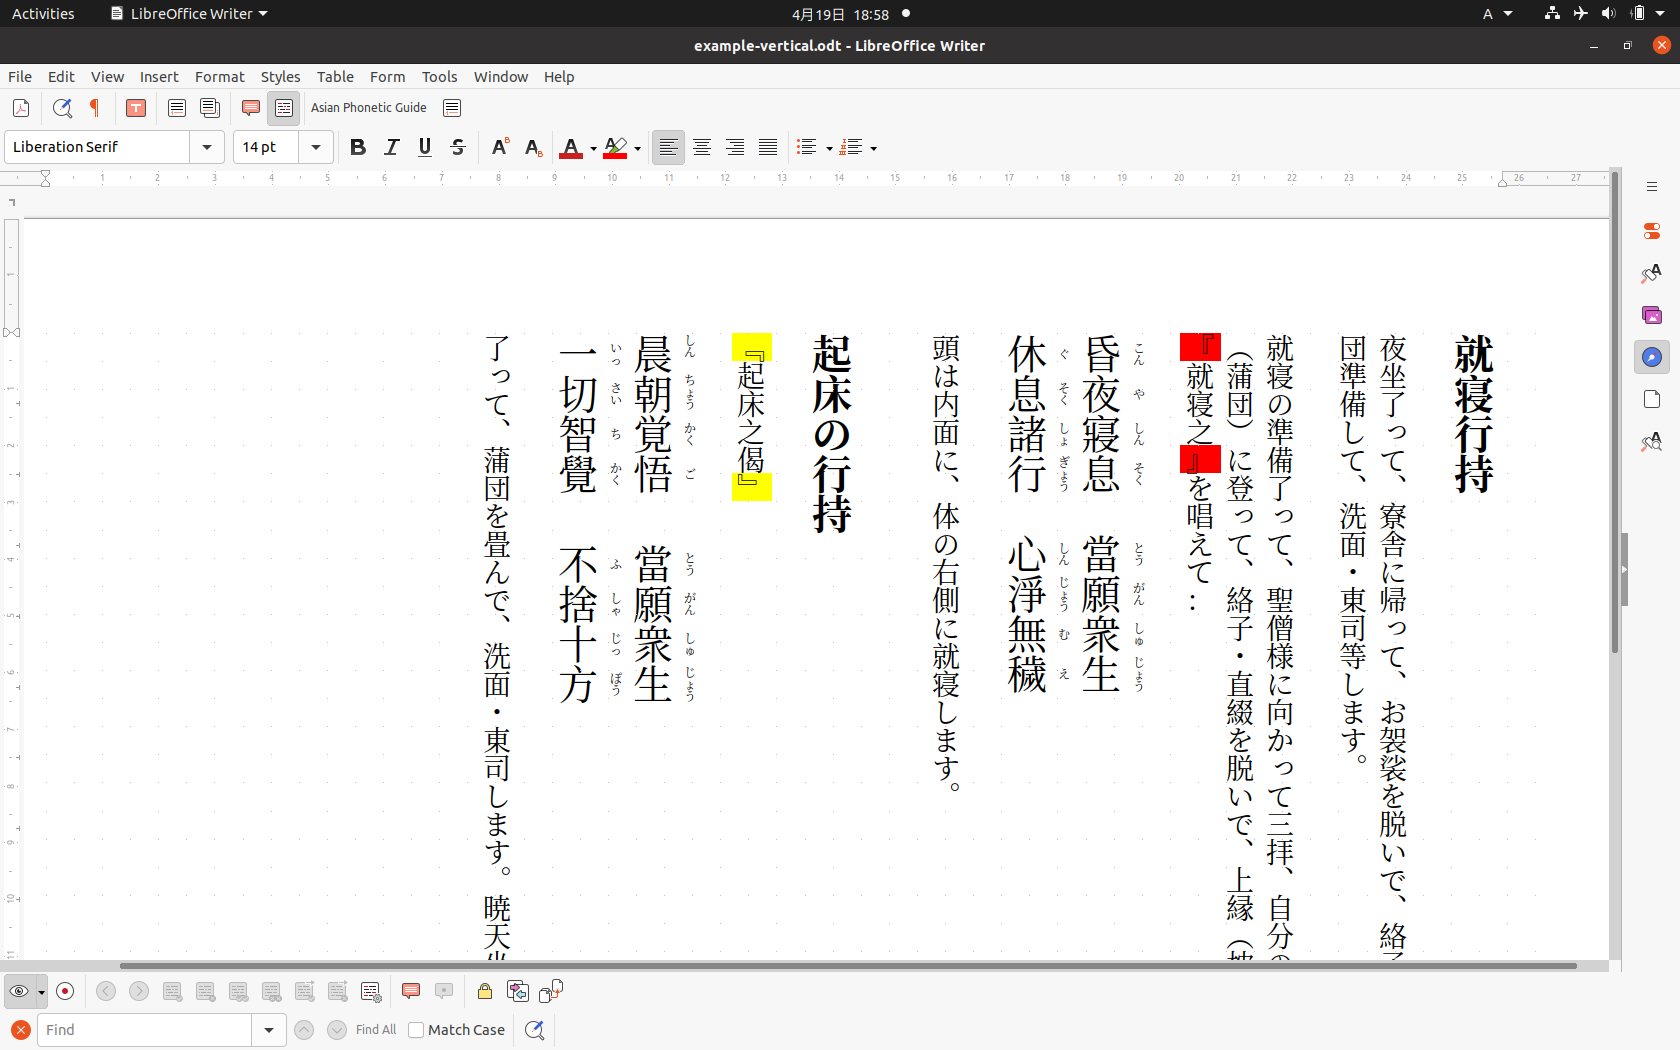Open the Navigator sidebar deck
This screenshot has height=1050, width=1680.
point(1652,357)
